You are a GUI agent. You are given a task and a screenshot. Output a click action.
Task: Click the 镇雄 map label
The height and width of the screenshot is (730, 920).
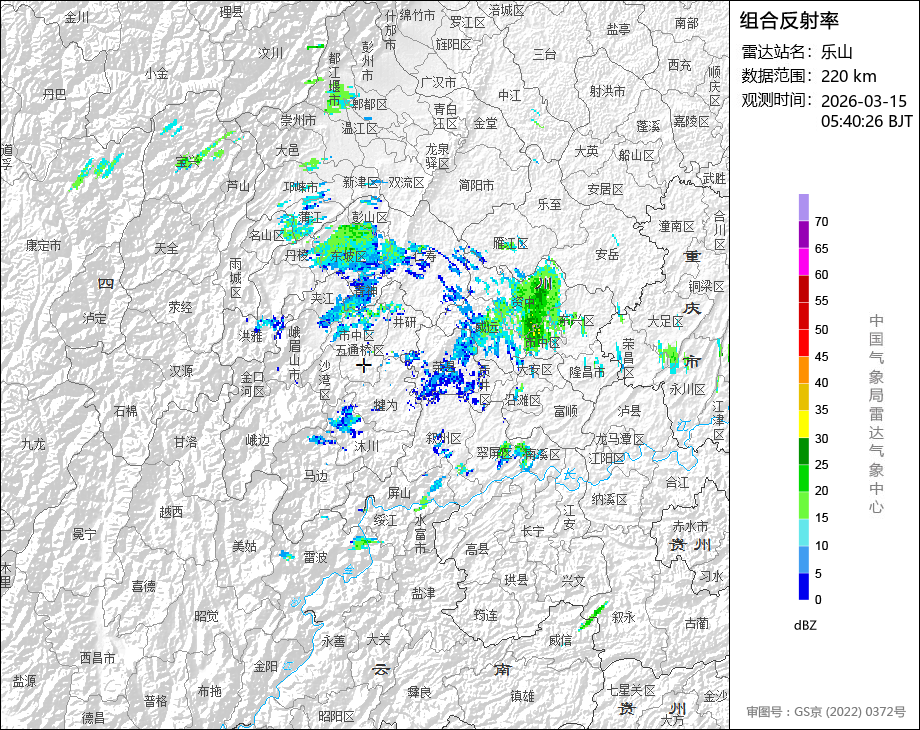click(x=522, y=695)
